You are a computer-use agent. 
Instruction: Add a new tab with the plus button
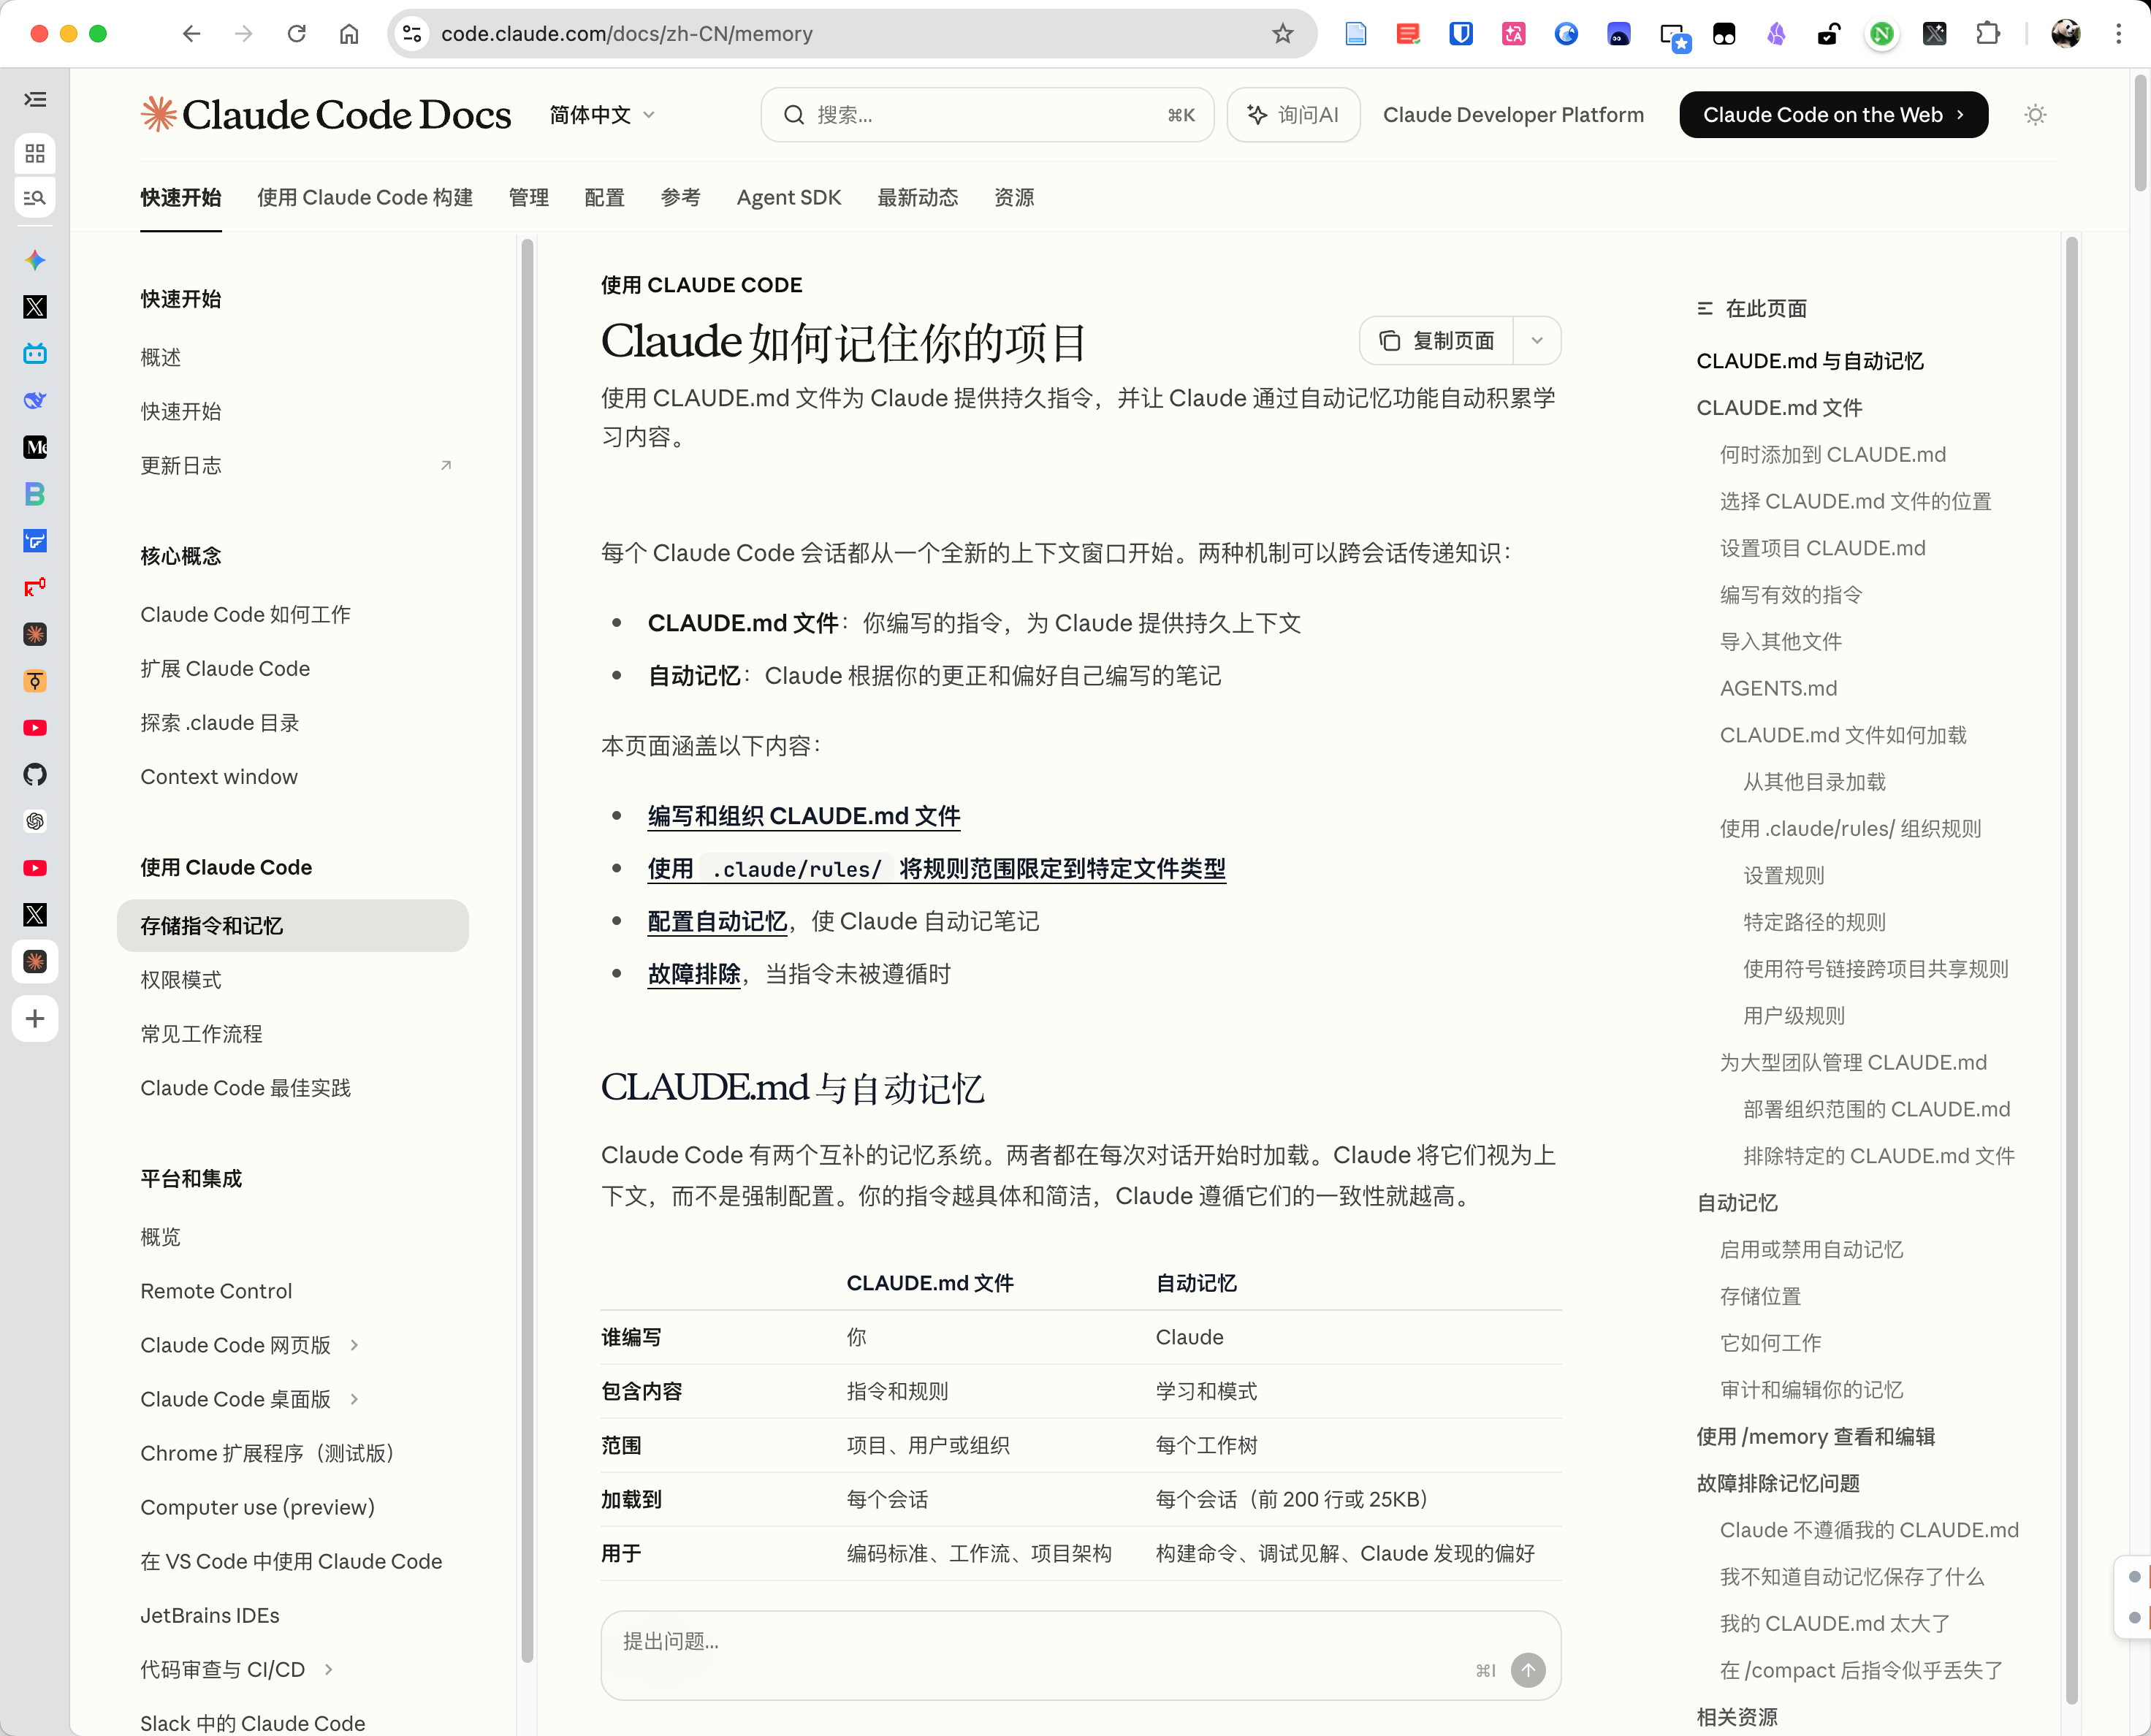coord(35,1018)
